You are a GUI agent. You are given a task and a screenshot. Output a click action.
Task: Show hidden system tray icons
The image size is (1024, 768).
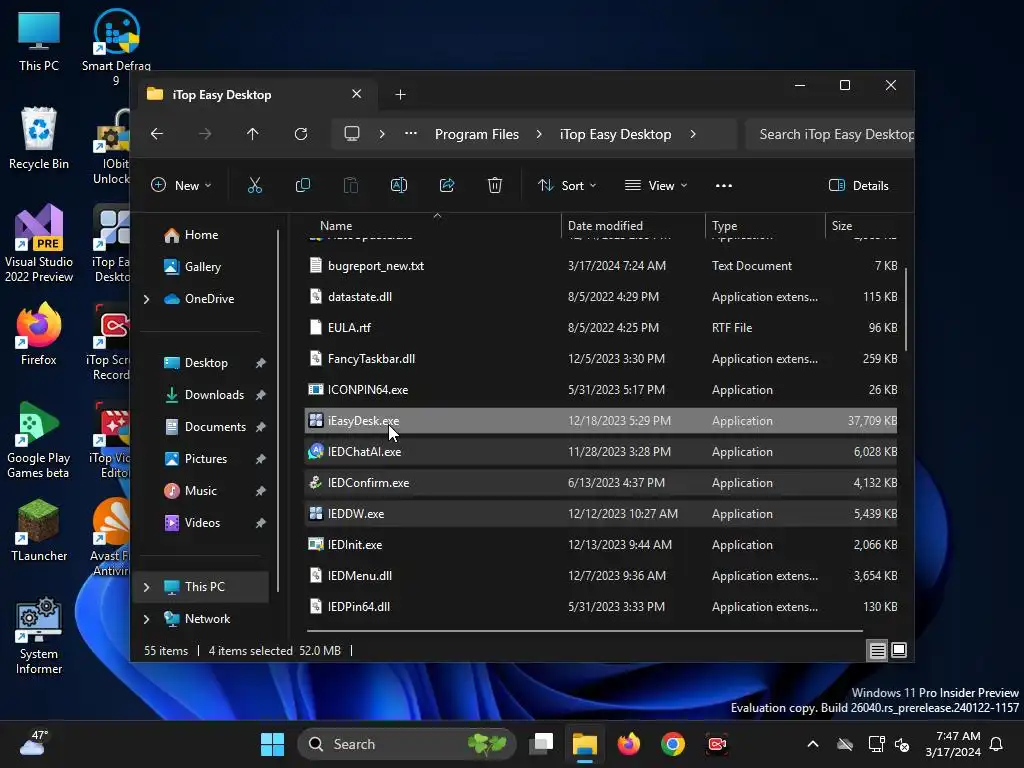(x=813, y=744)
